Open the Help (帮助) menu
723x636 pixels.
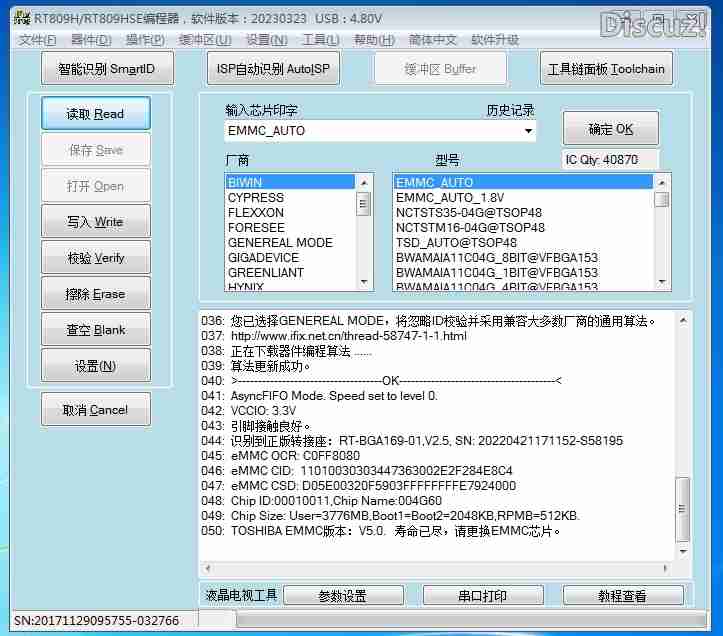click(374, 40)
